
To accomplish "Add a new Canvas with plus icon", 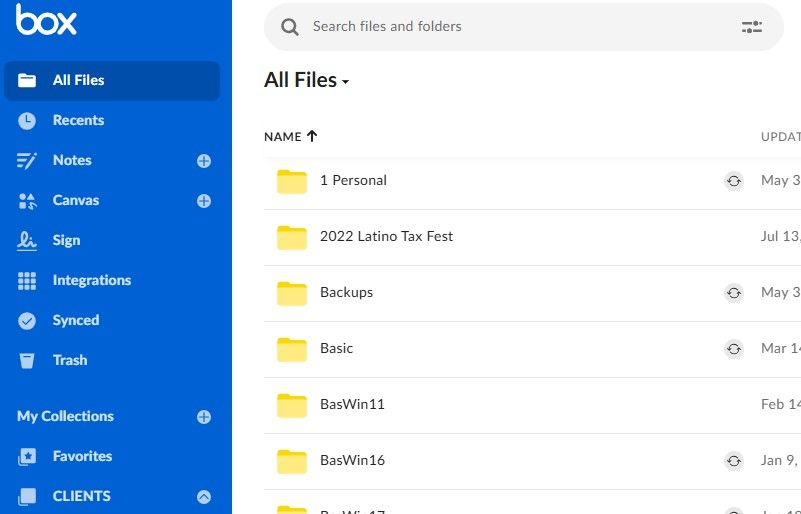I will tap(204, 201).
